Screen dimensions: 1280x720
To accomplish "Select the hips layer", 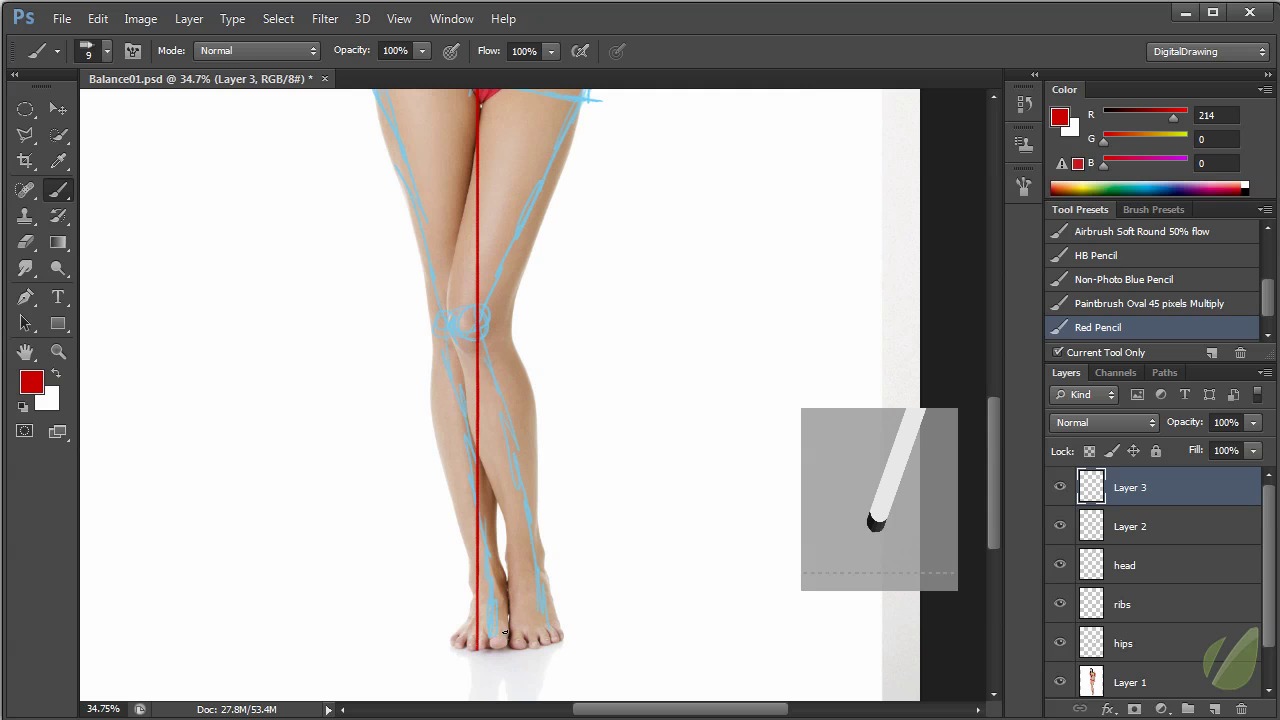I will point(1123,644).
